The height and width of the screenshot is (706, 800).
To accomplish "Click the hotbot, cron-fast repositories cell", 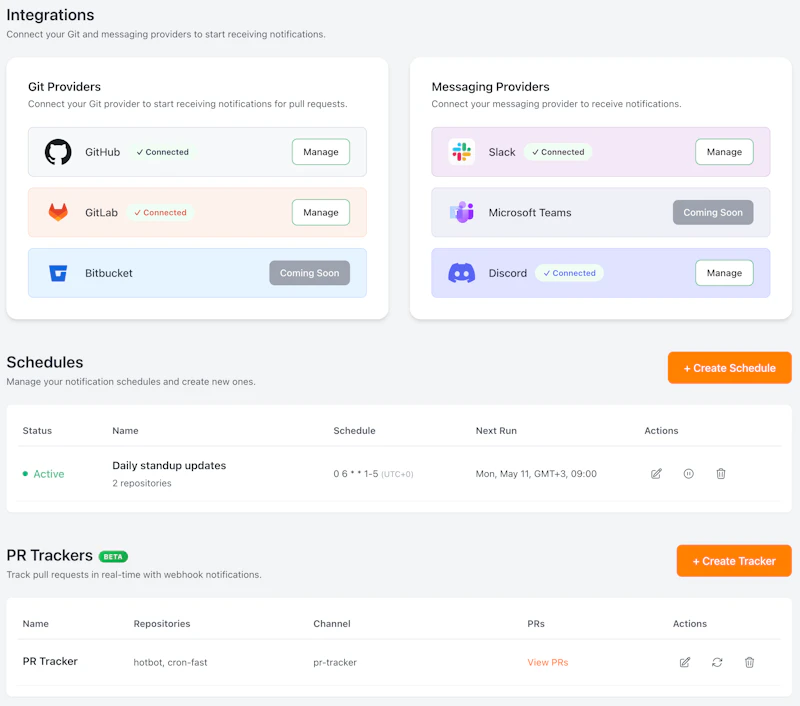I will click(x=170, y=662).
